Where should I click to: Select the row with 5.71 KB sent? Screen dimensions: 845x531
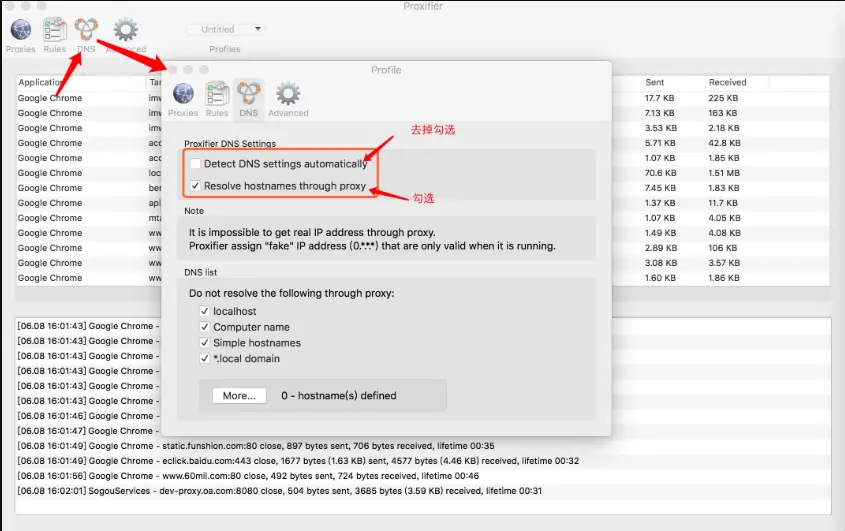click(x=423, y=143)
